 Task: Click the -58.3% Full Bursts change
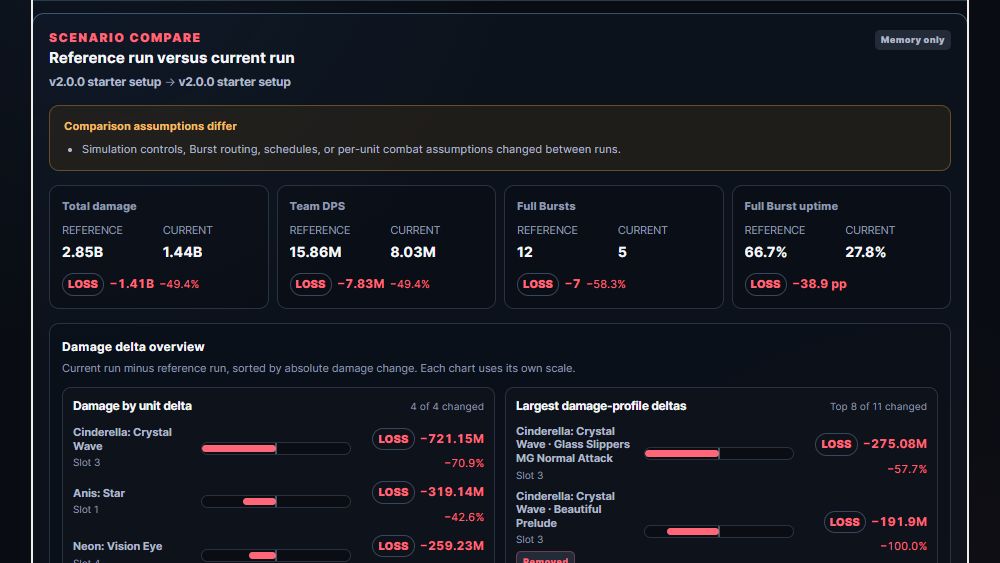point(606,284)
